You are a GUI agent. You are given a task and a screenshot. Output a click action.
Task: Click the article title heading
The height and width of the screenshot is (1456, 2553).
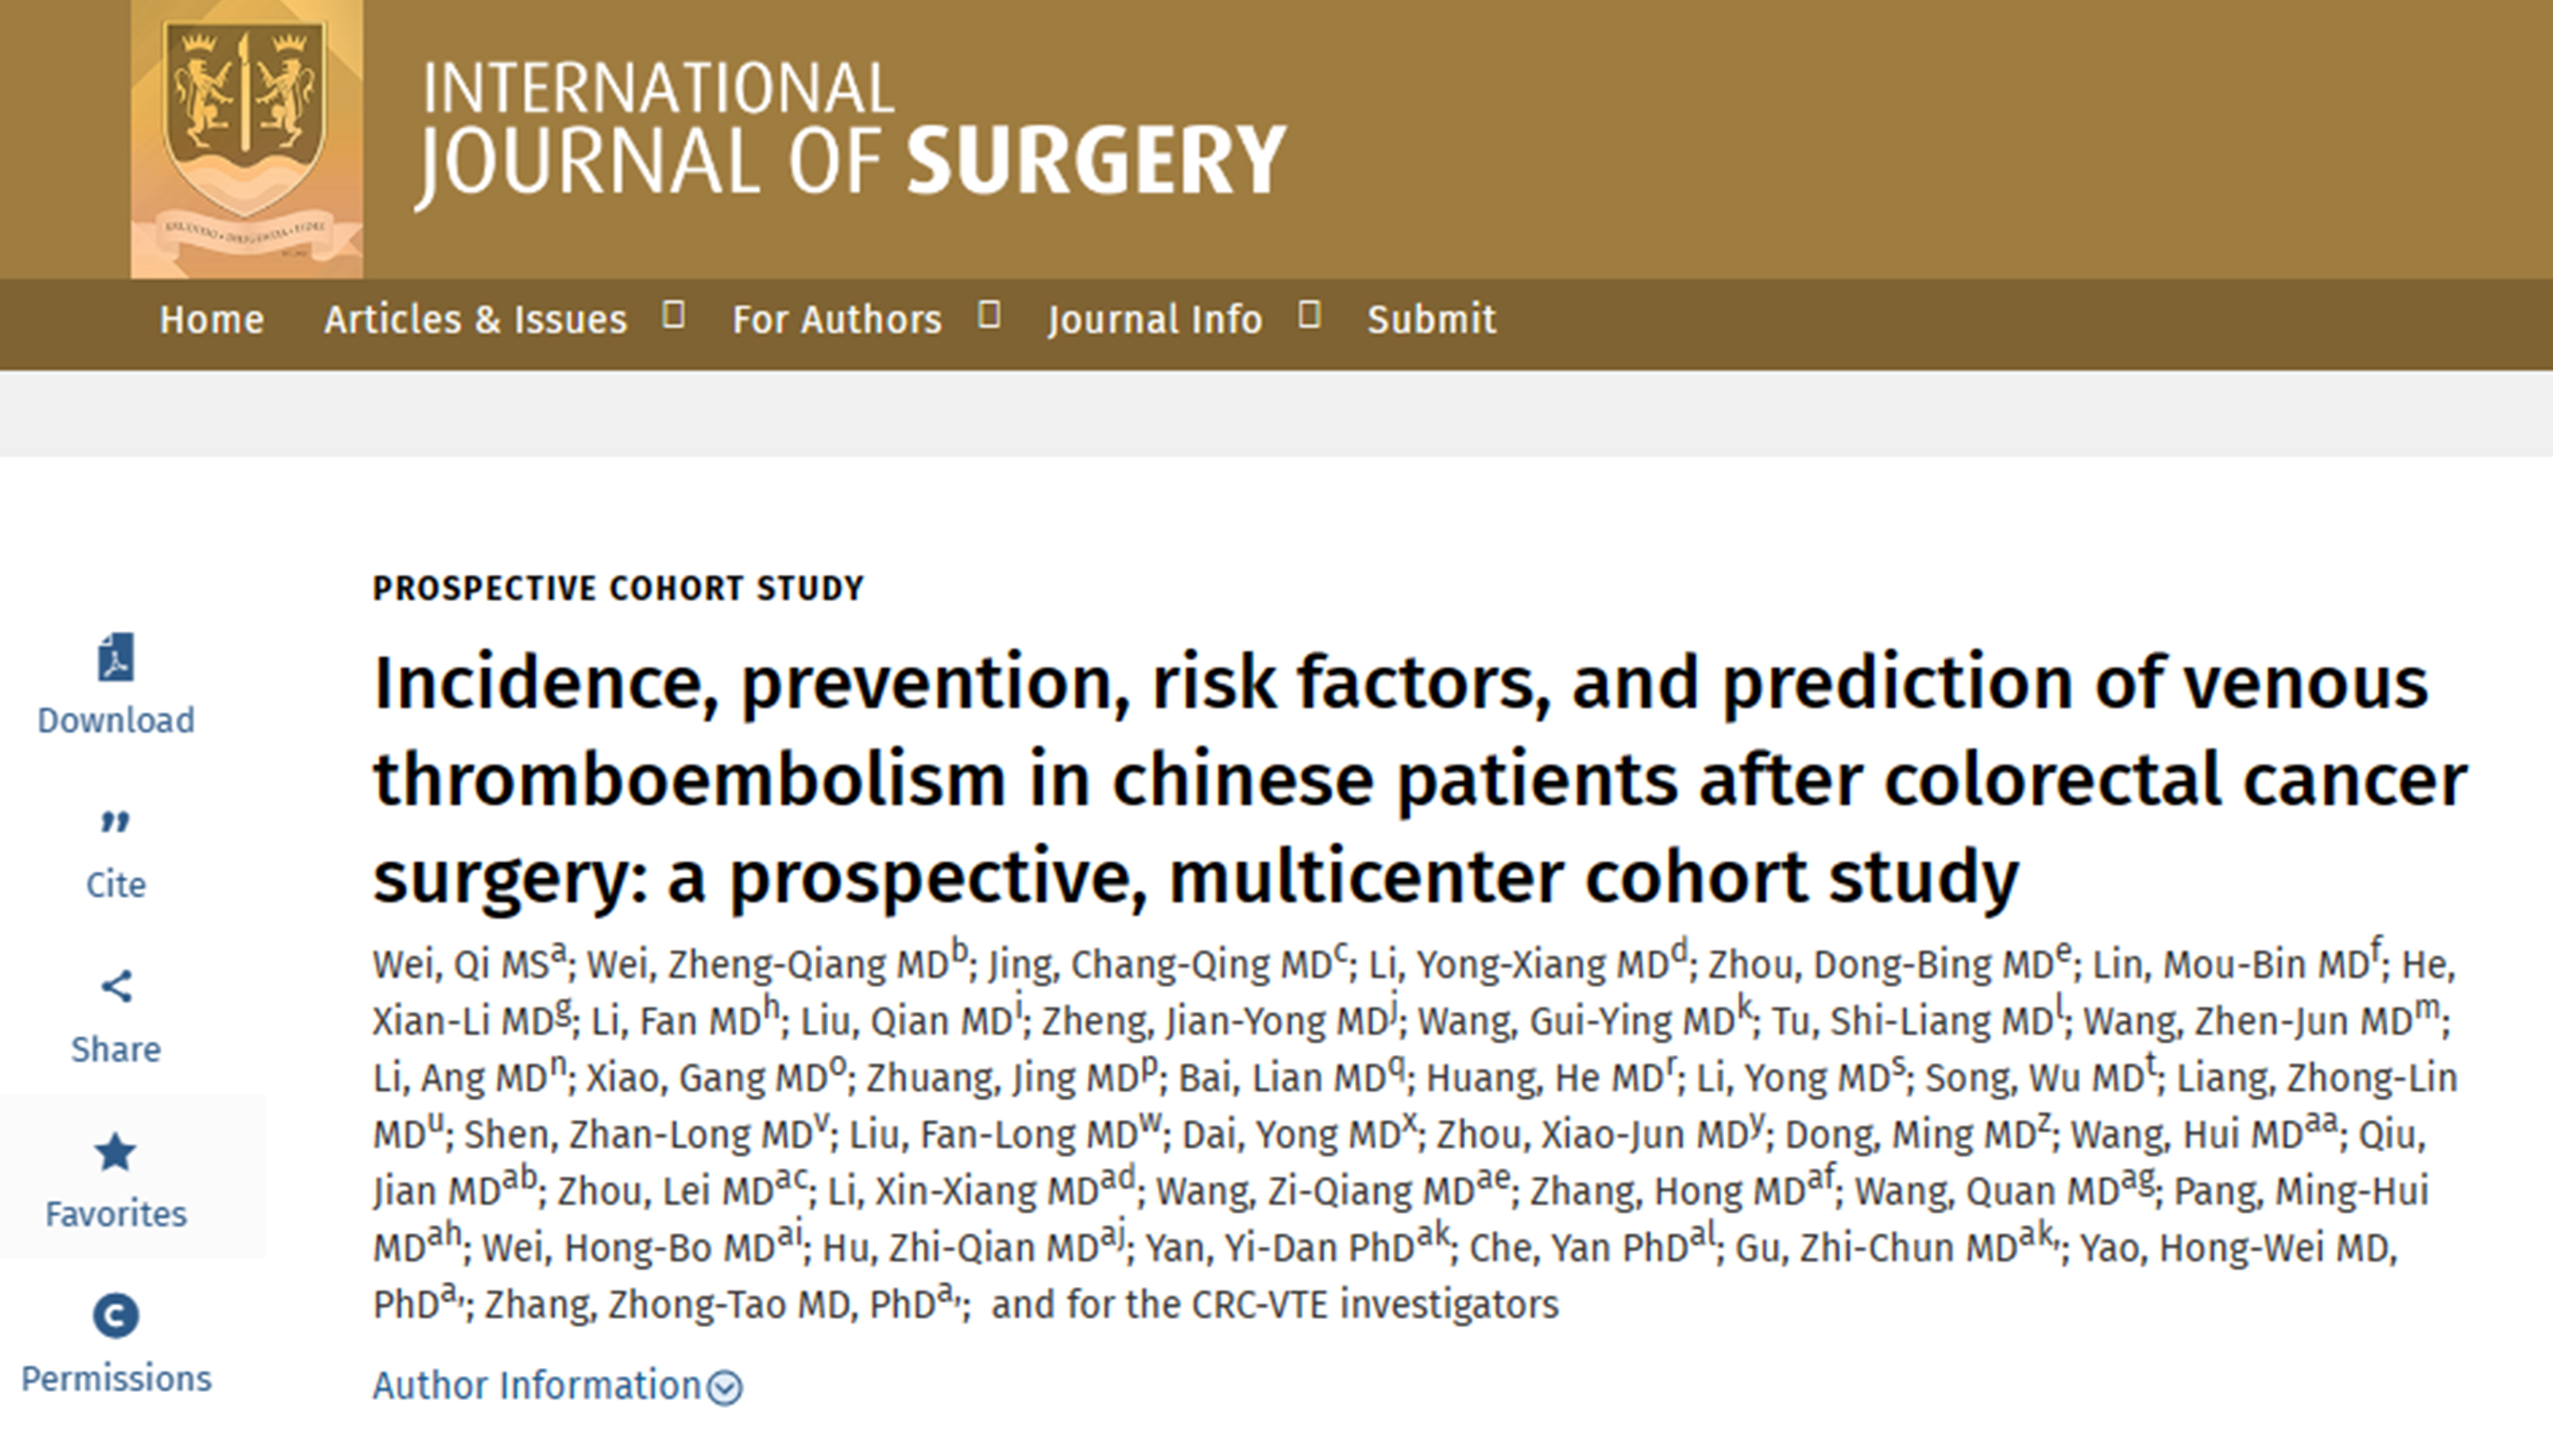(x=1400, y=778)
